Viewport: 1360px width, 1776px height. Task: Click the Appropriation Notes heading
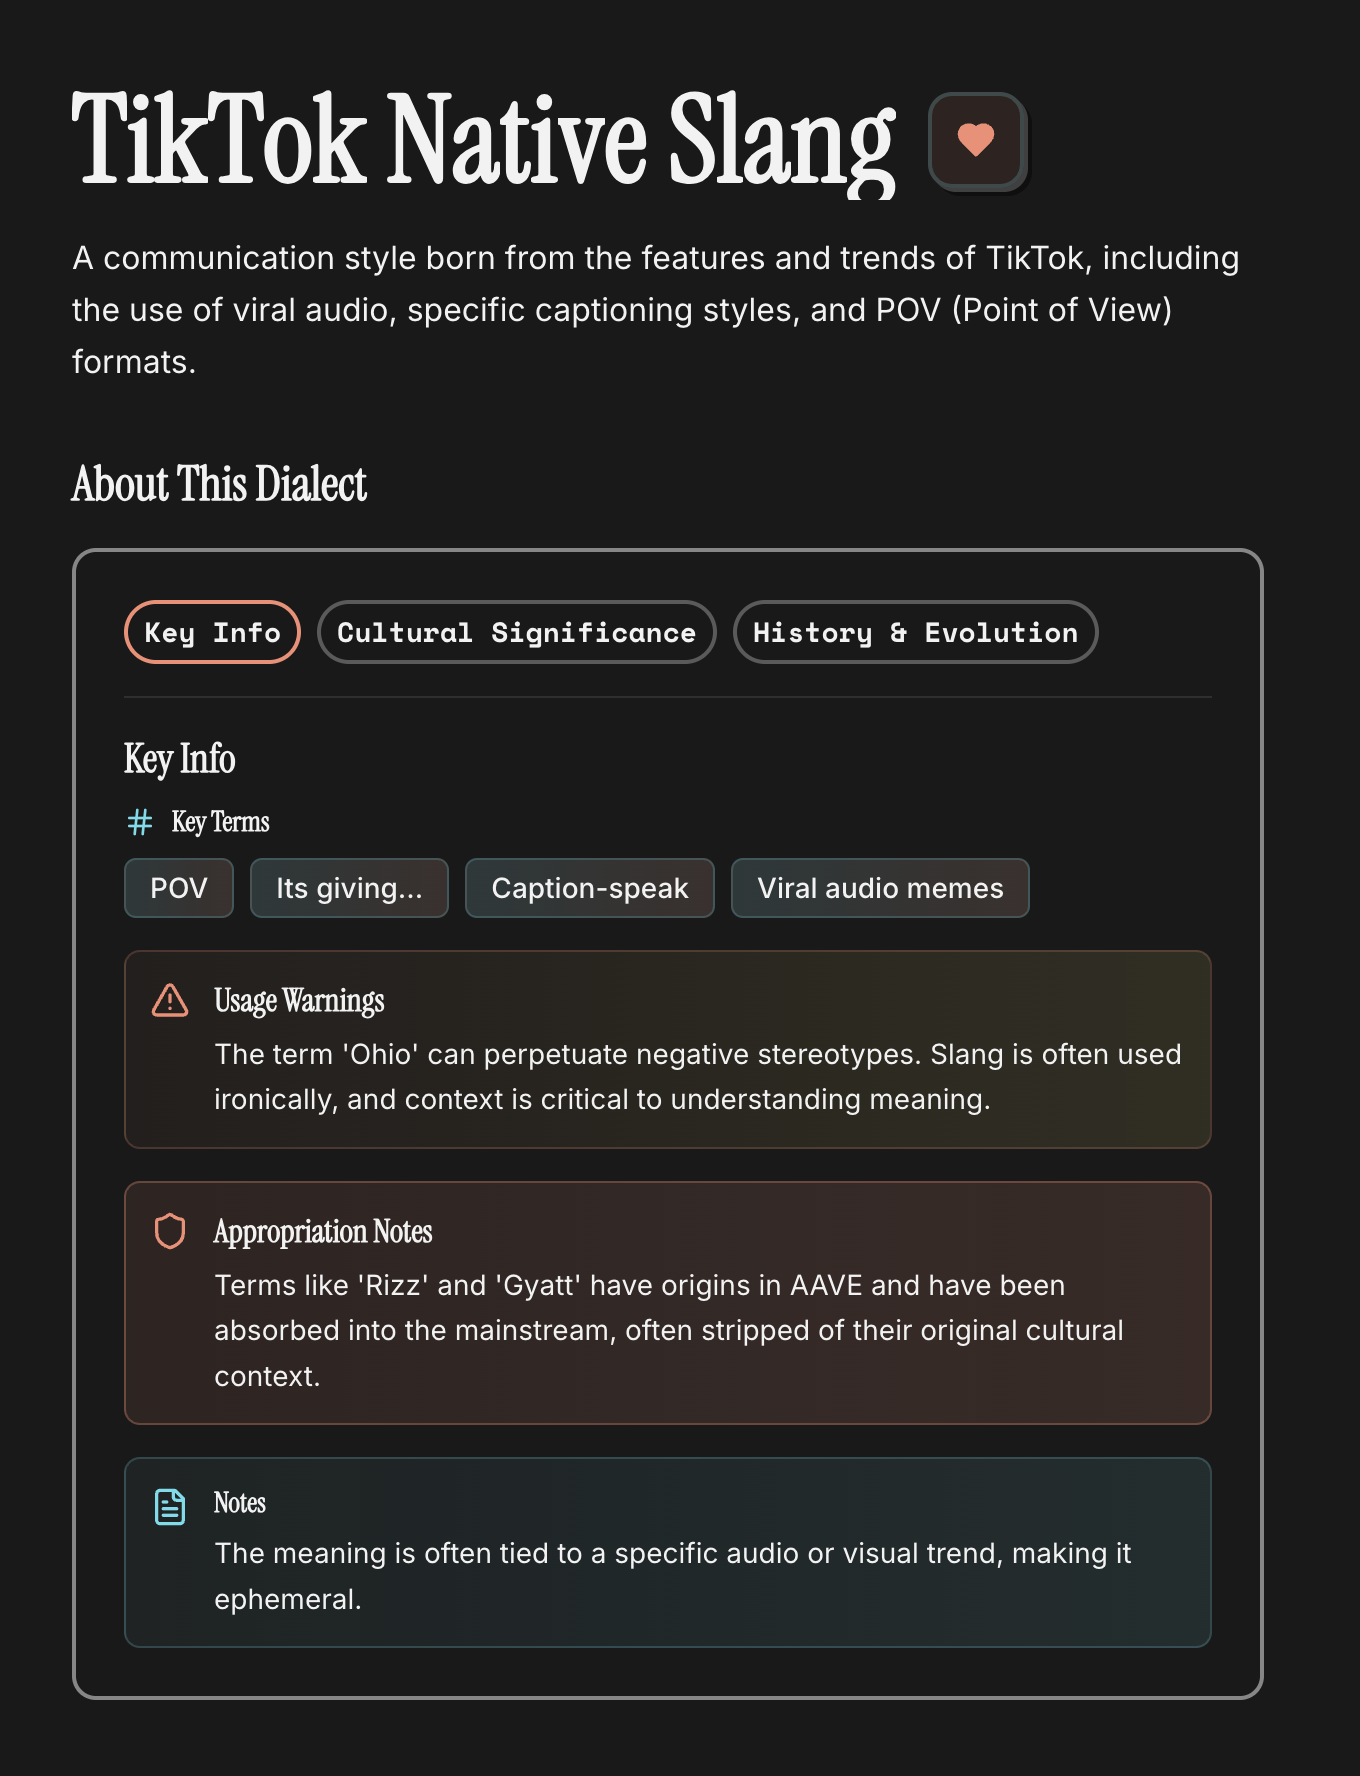[323, 1231]
